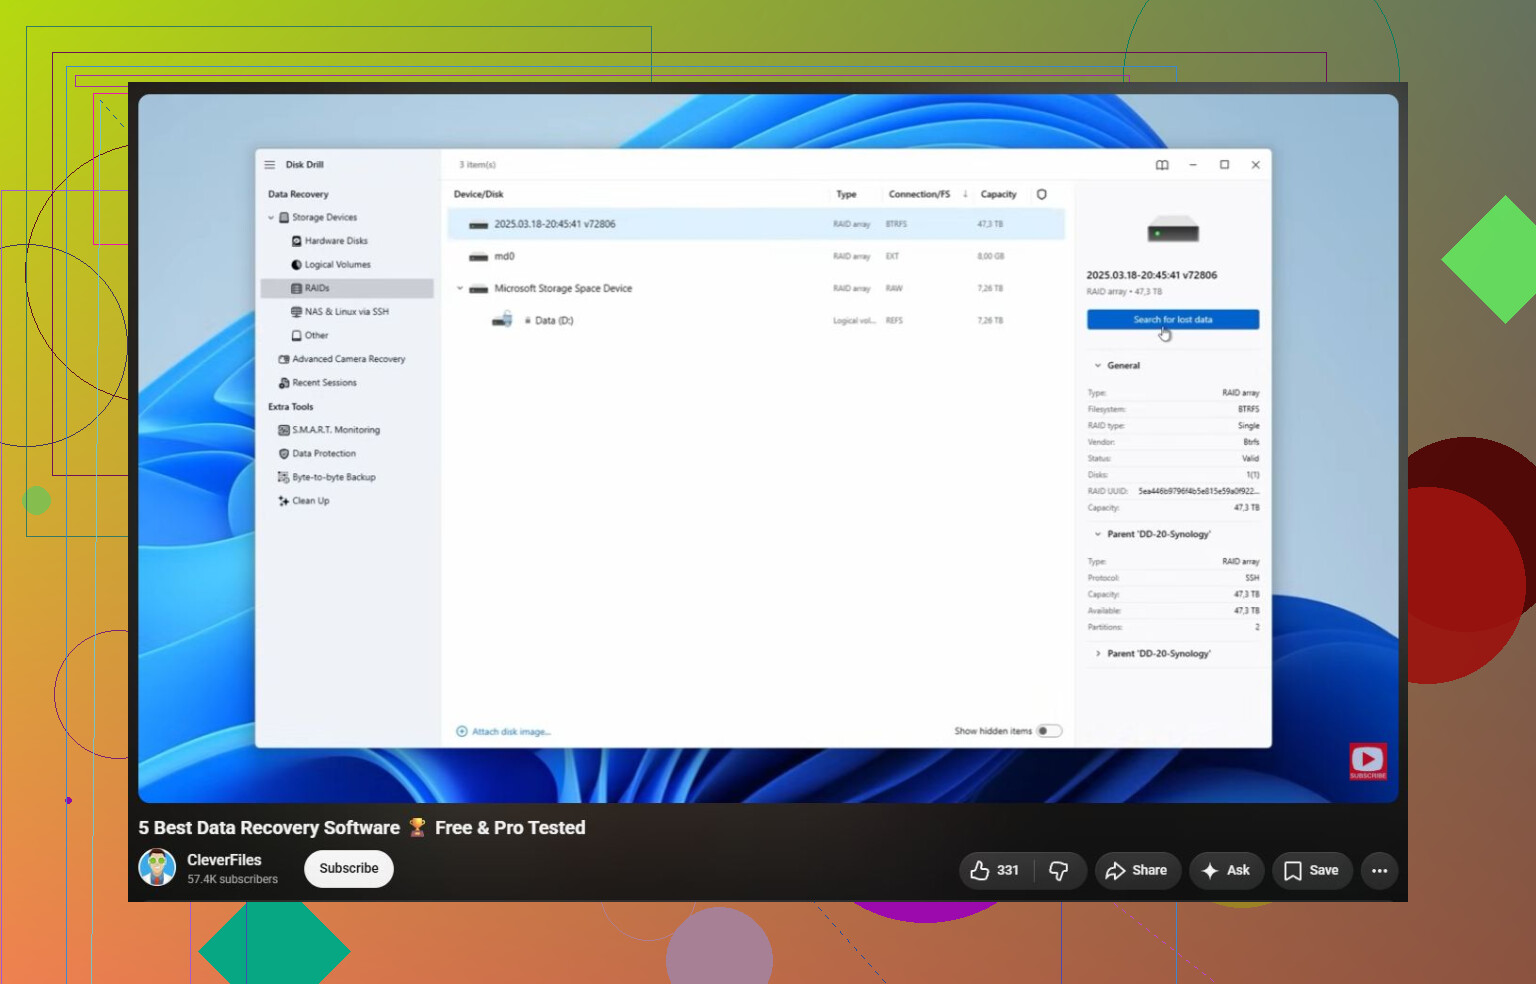
Task: Expand the second Parent 'DD-20-Synology' section
Action: 1098,654
